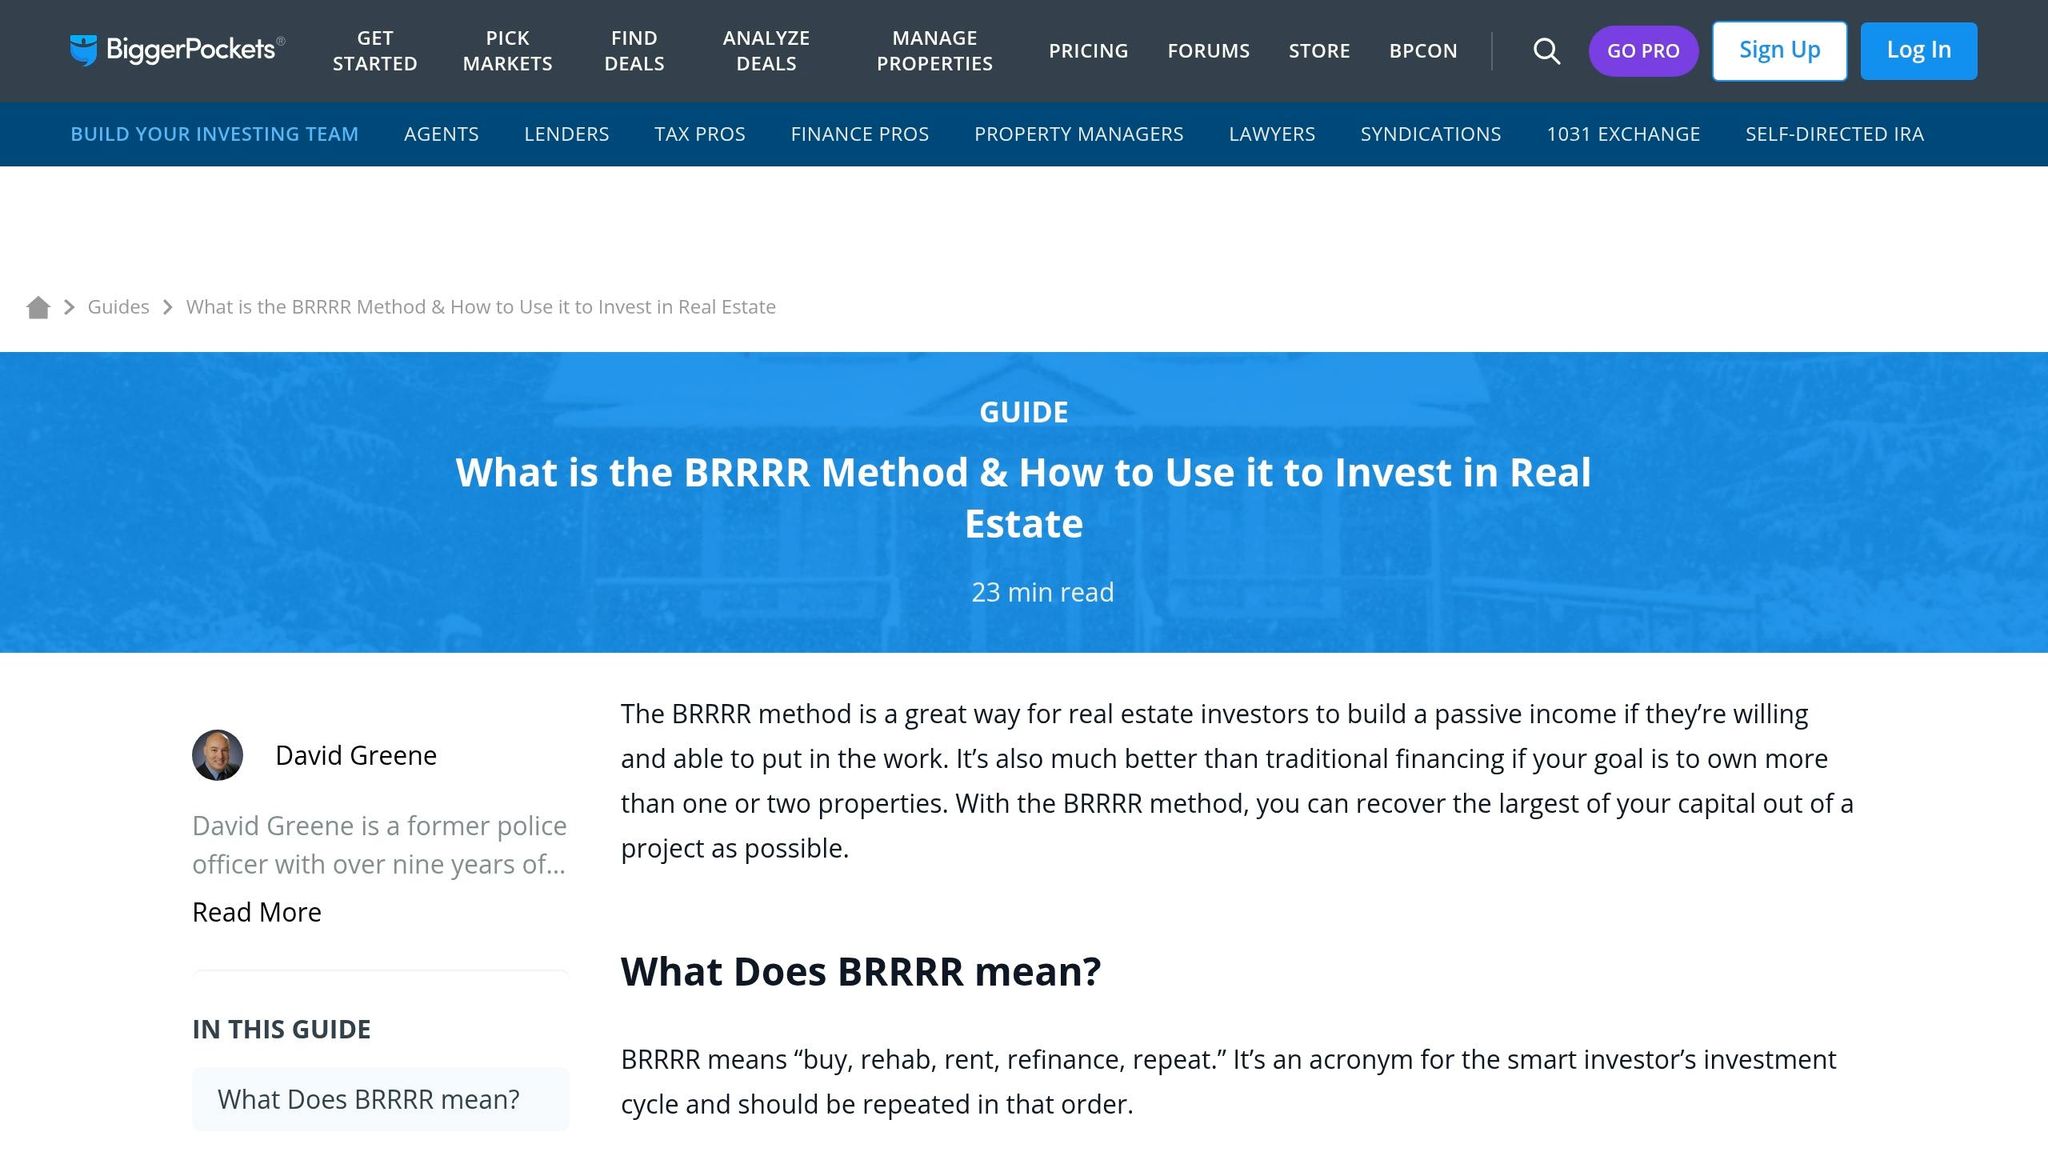The width and height of the screenshot is (2048, 1152).
Task: Expand the Find Deals menu
Action: click(634, 51)
